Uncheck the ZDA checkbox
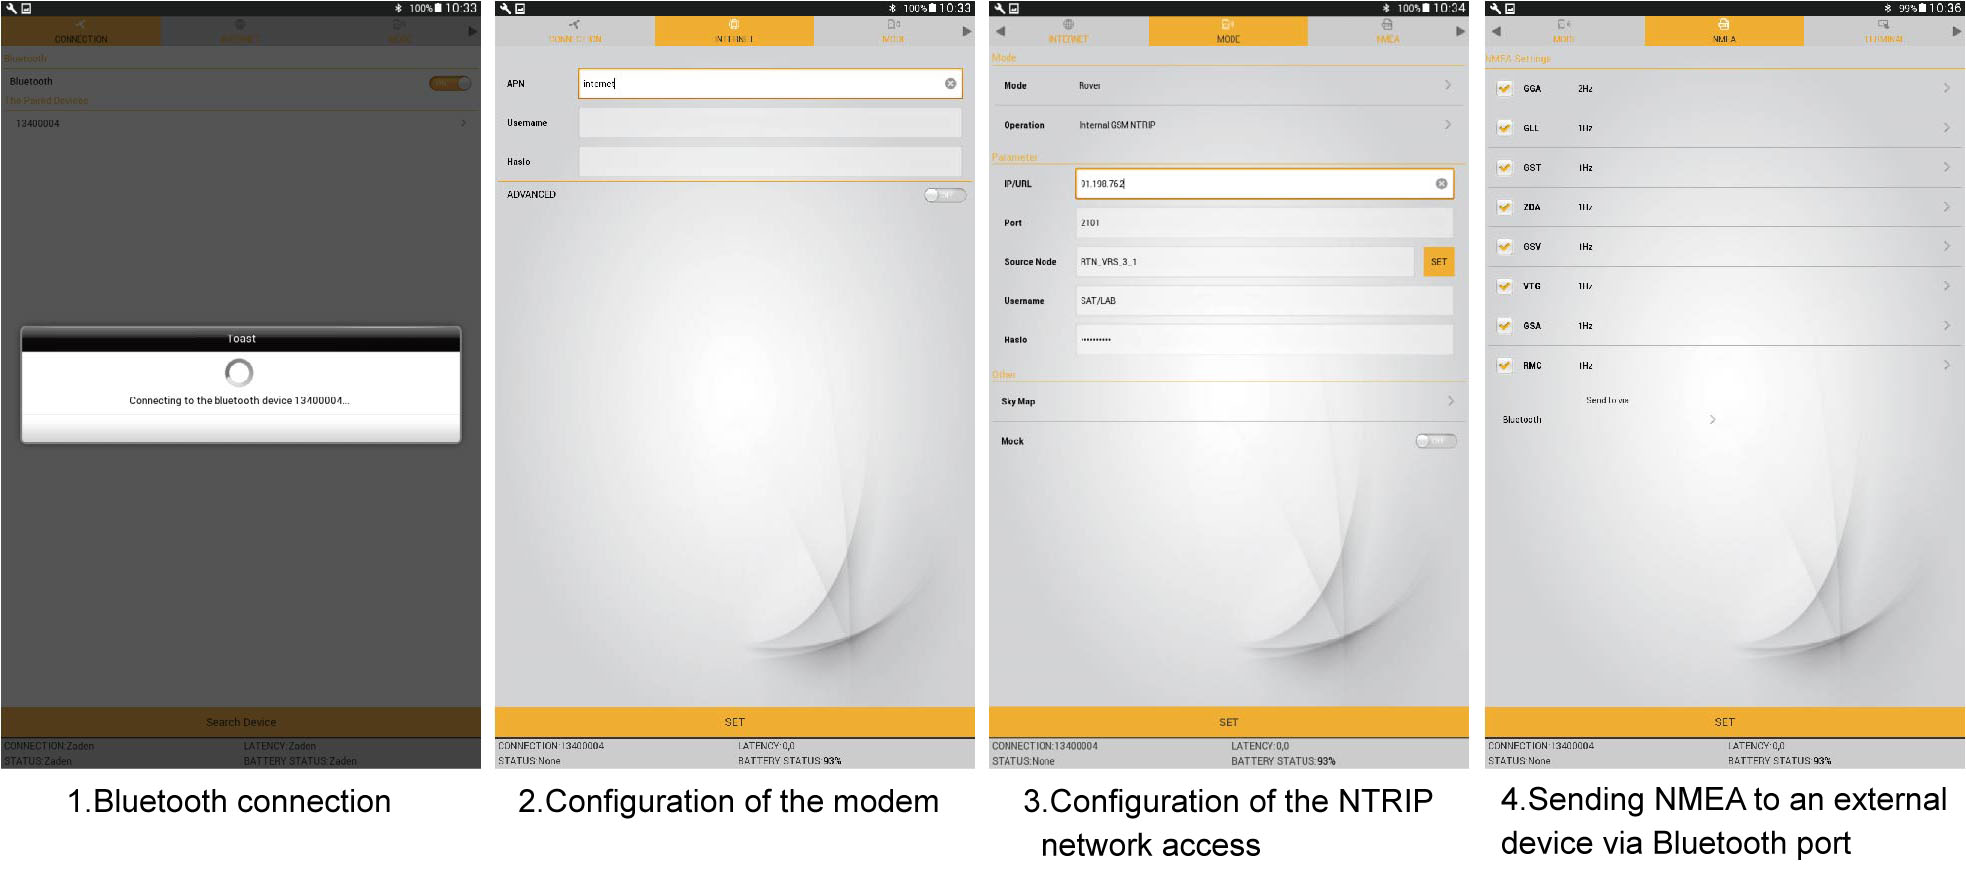This screenshot has width=1966, height=869. point(1504,207)
